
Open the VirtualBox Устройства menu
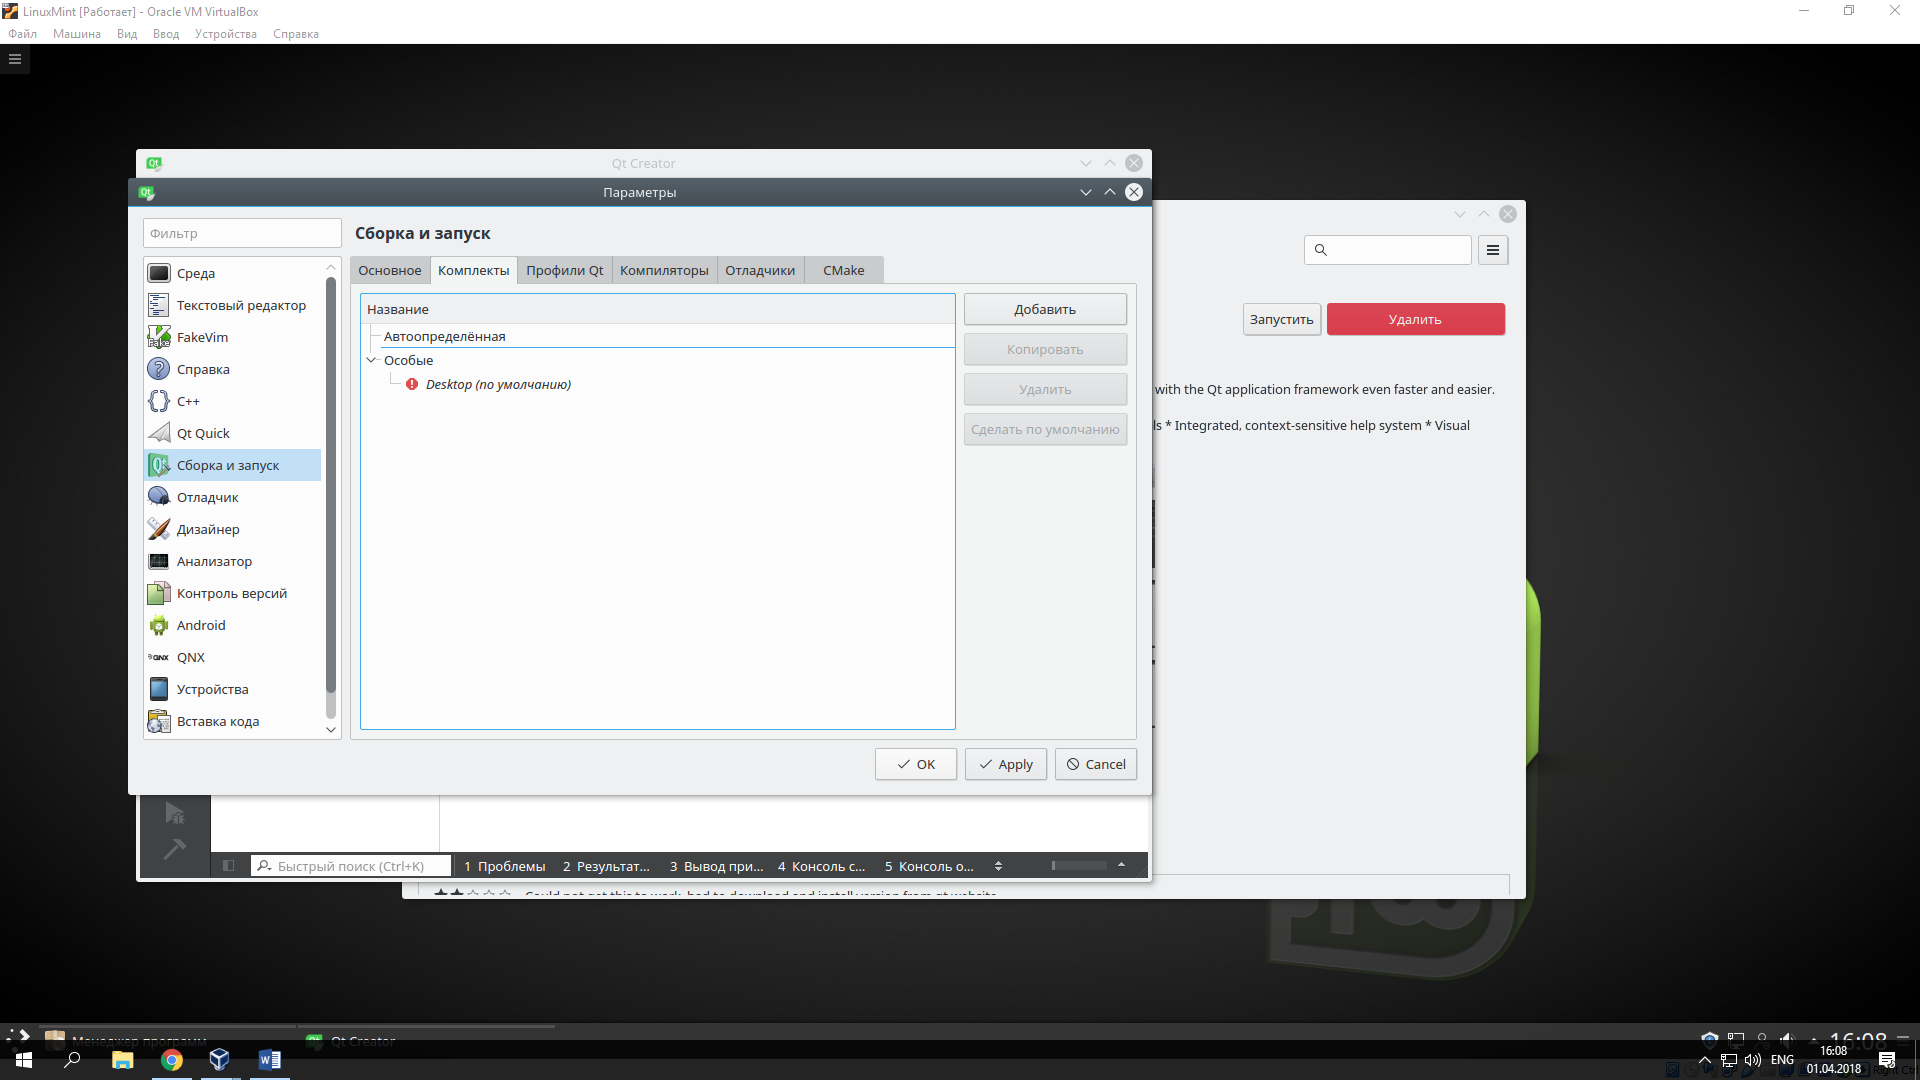tap(226, 34)
